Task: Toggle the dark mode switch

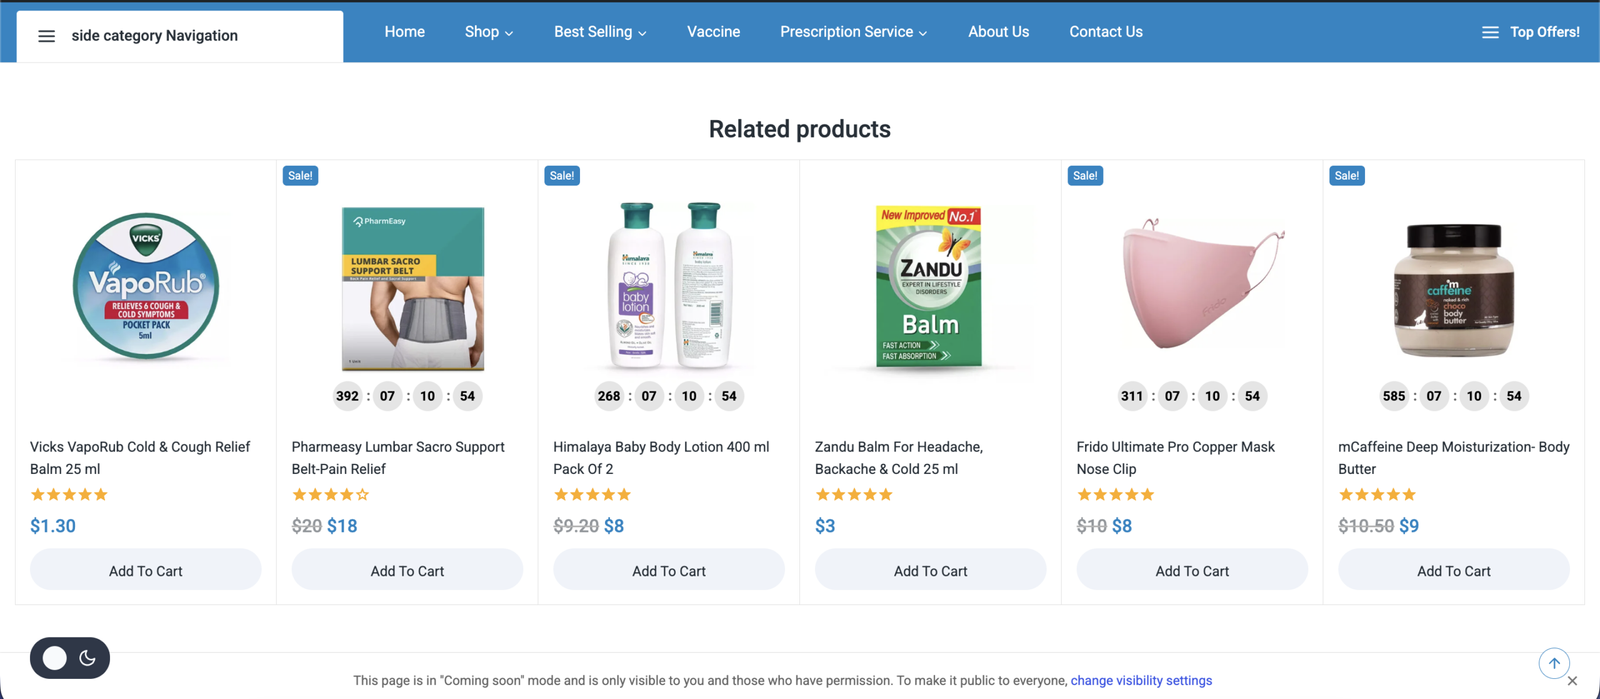Action: pyautogui.click(x=70, y=658)
